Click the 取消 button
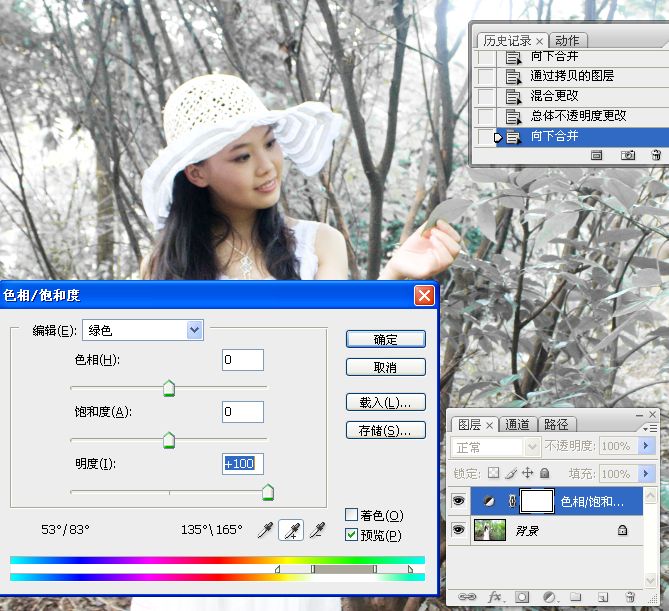 386,367
